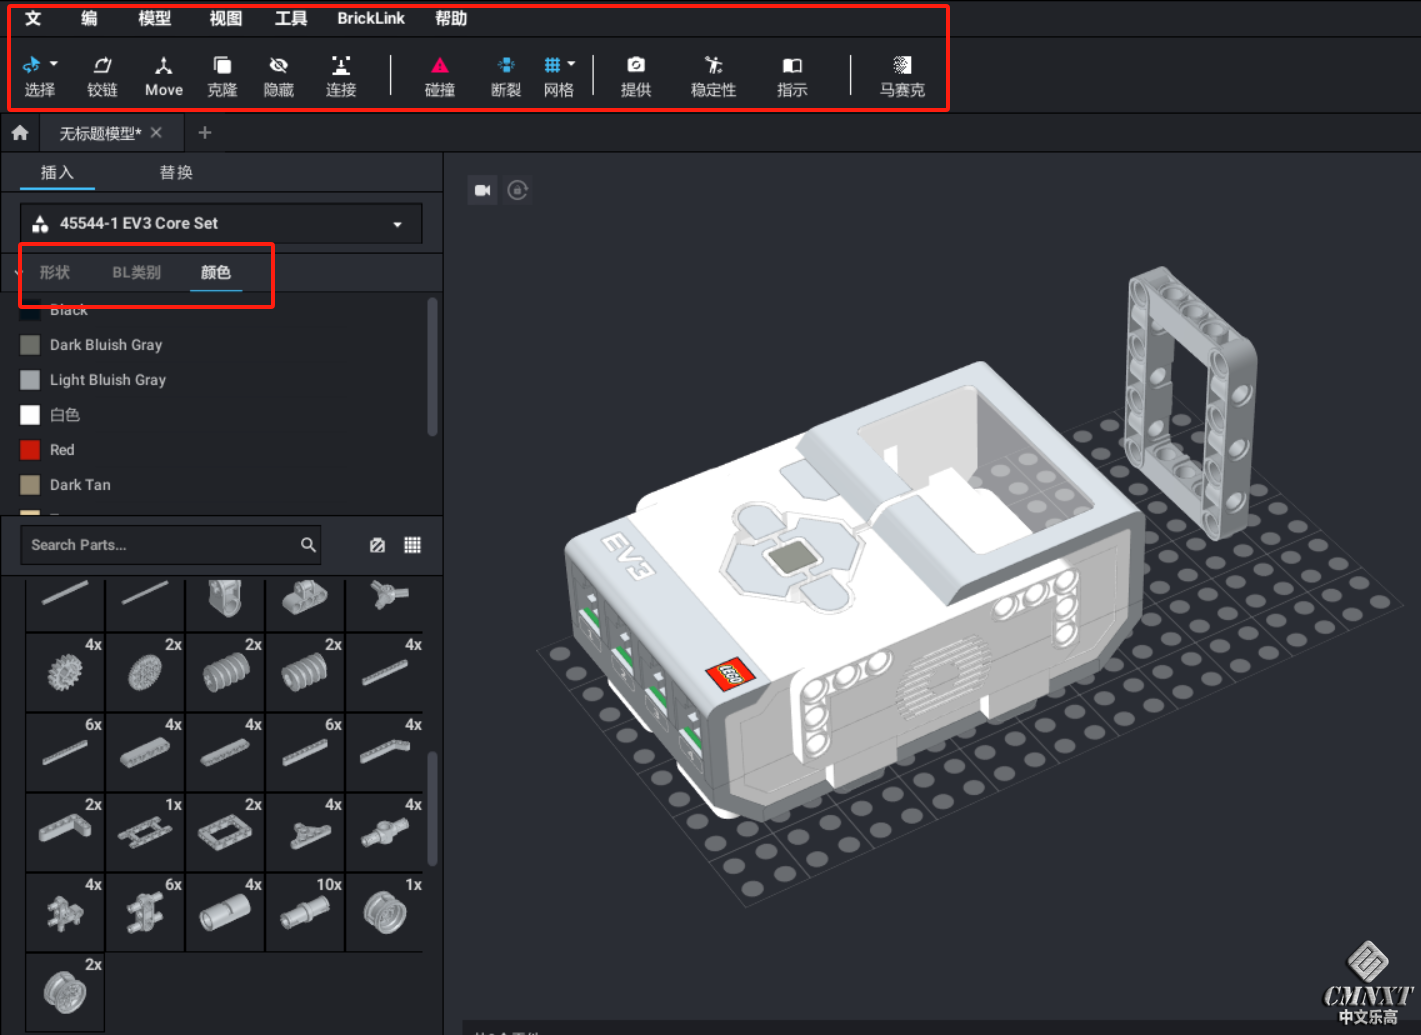
Task: Click the 克隆 clone tool
Action: click(x=222, y=76)
